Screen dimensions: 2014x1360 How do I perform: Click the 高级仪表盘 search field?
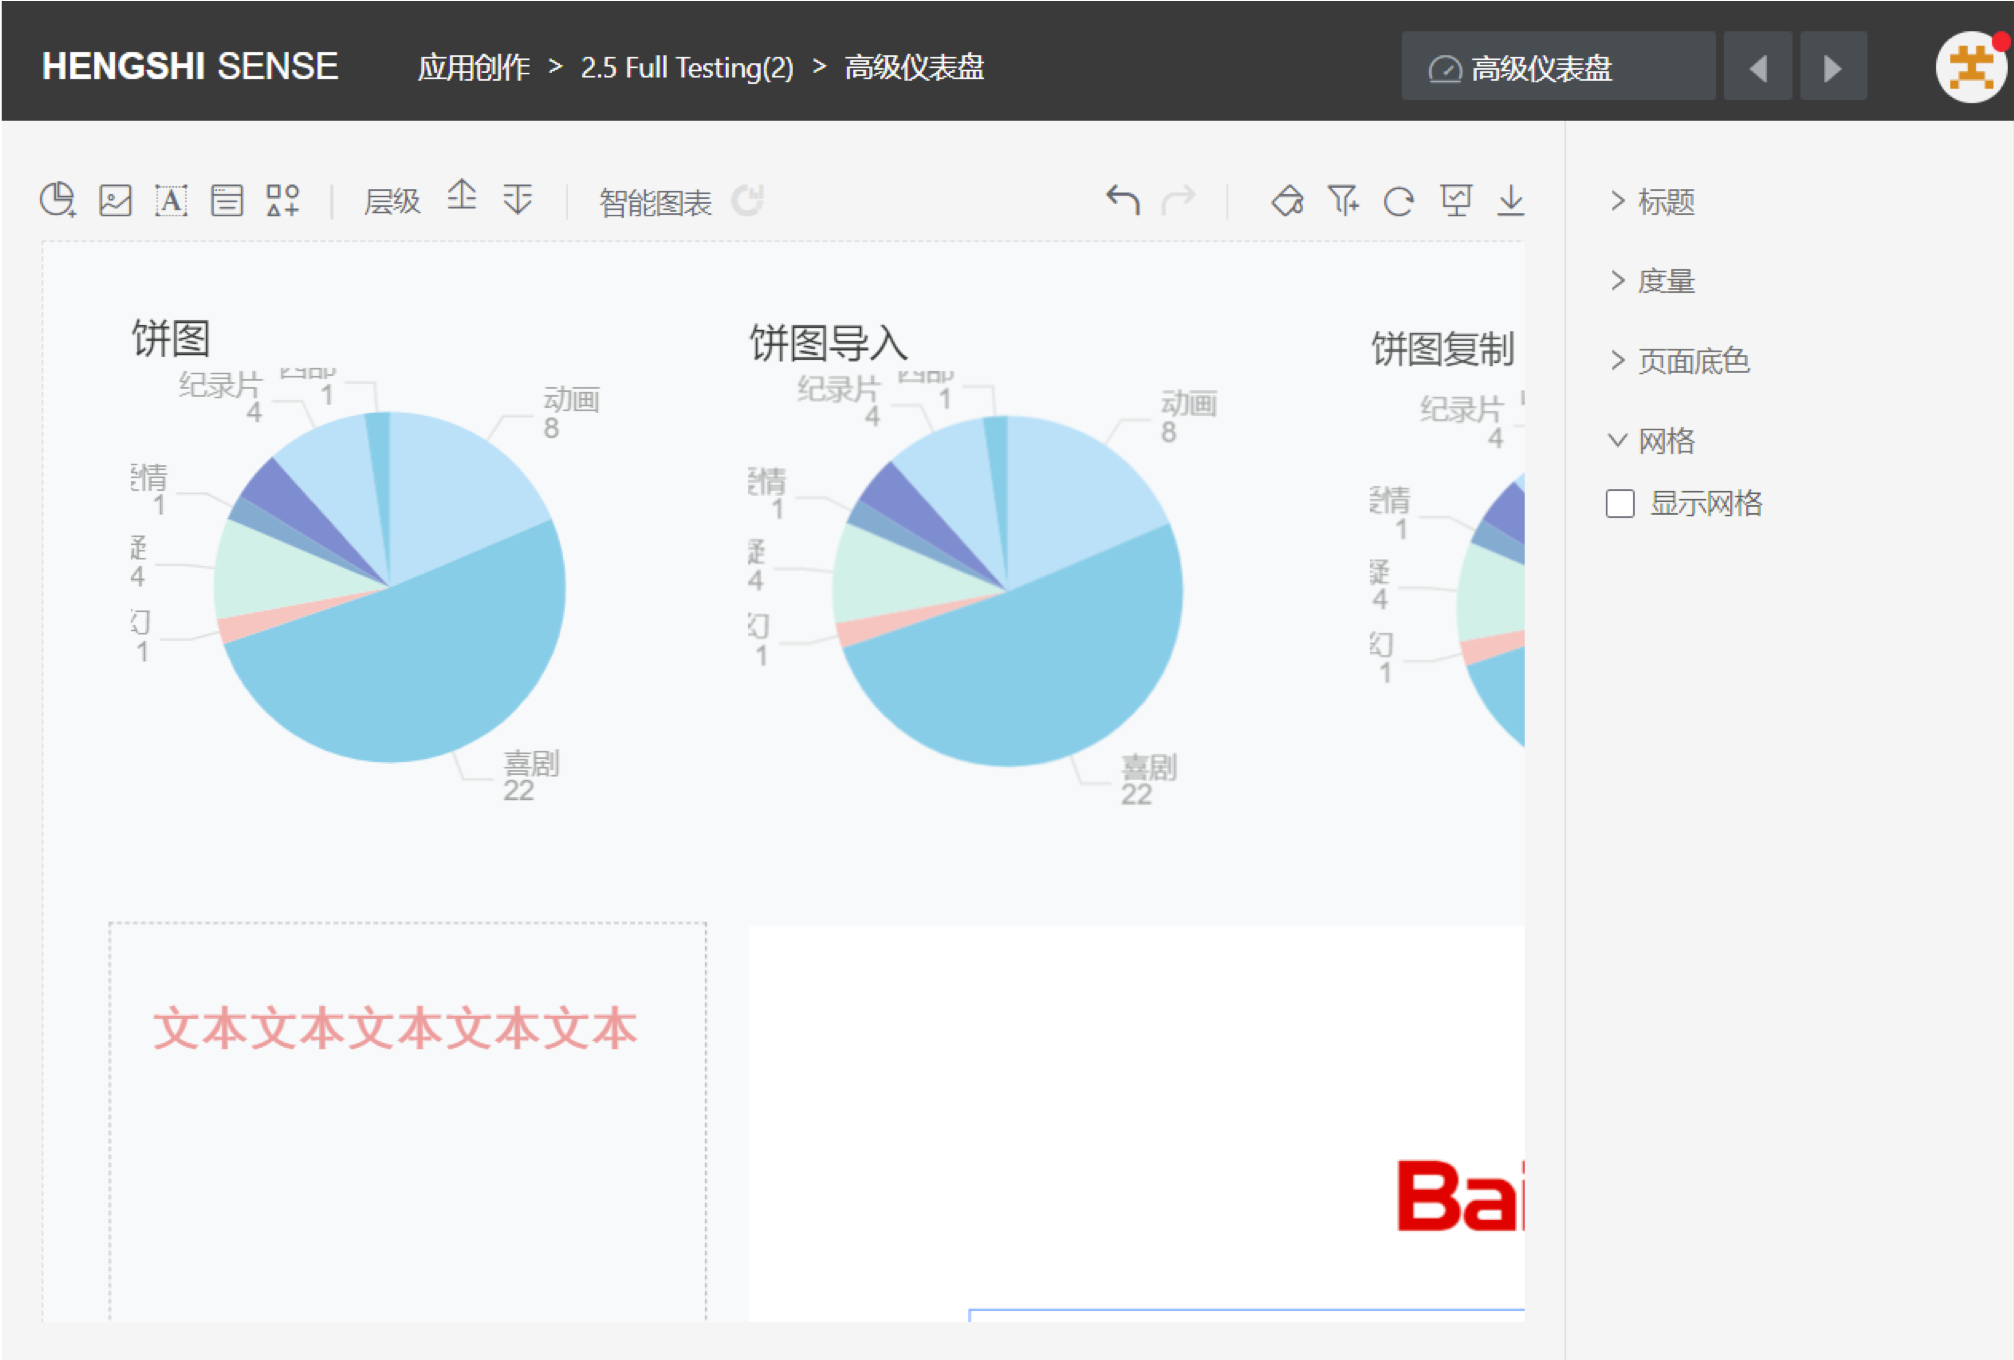coord(1557,66)
